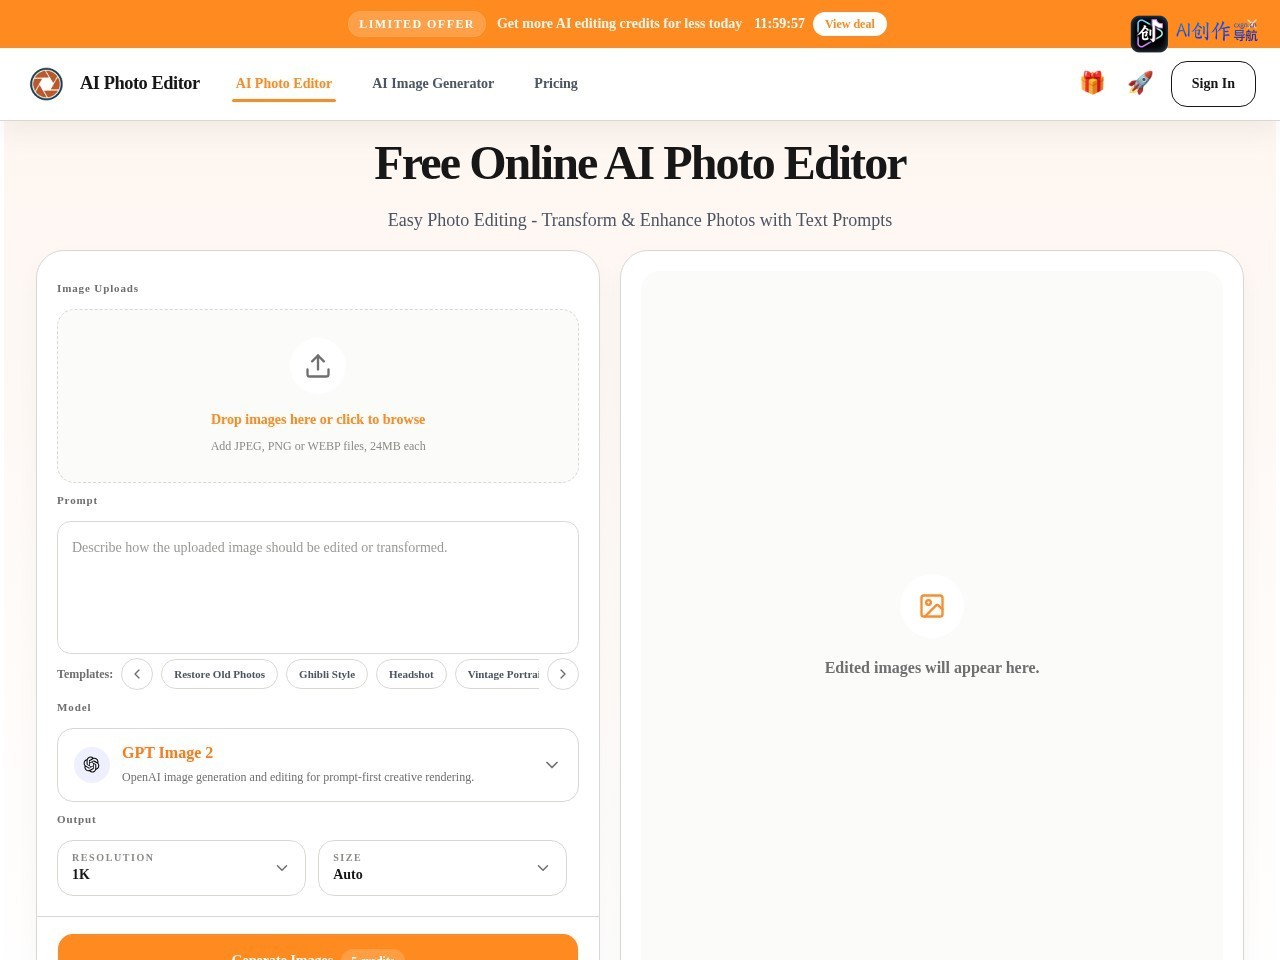Viewport: 1280px width, 960px height.
Task: Click the AI Photo Editor brand name
Action: click(x=140, y=83)
